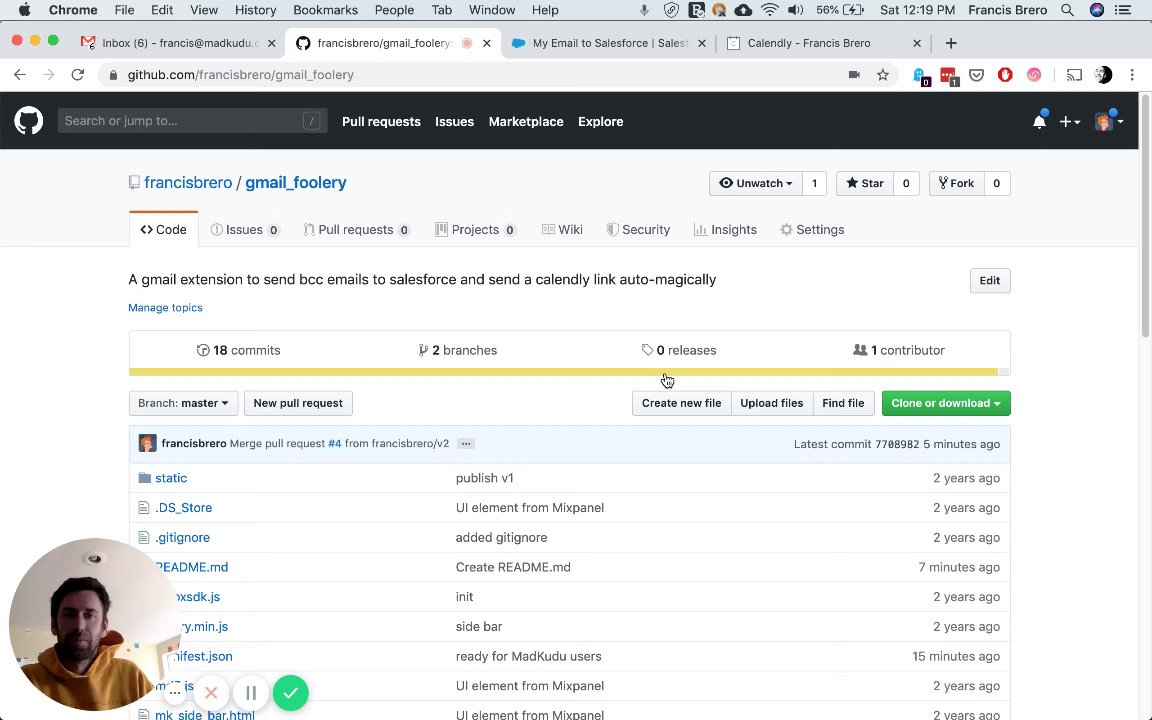Open Chrome Bookmarks menu
Viewport: 1152px width, 720px height.
(x=325, y=10)
